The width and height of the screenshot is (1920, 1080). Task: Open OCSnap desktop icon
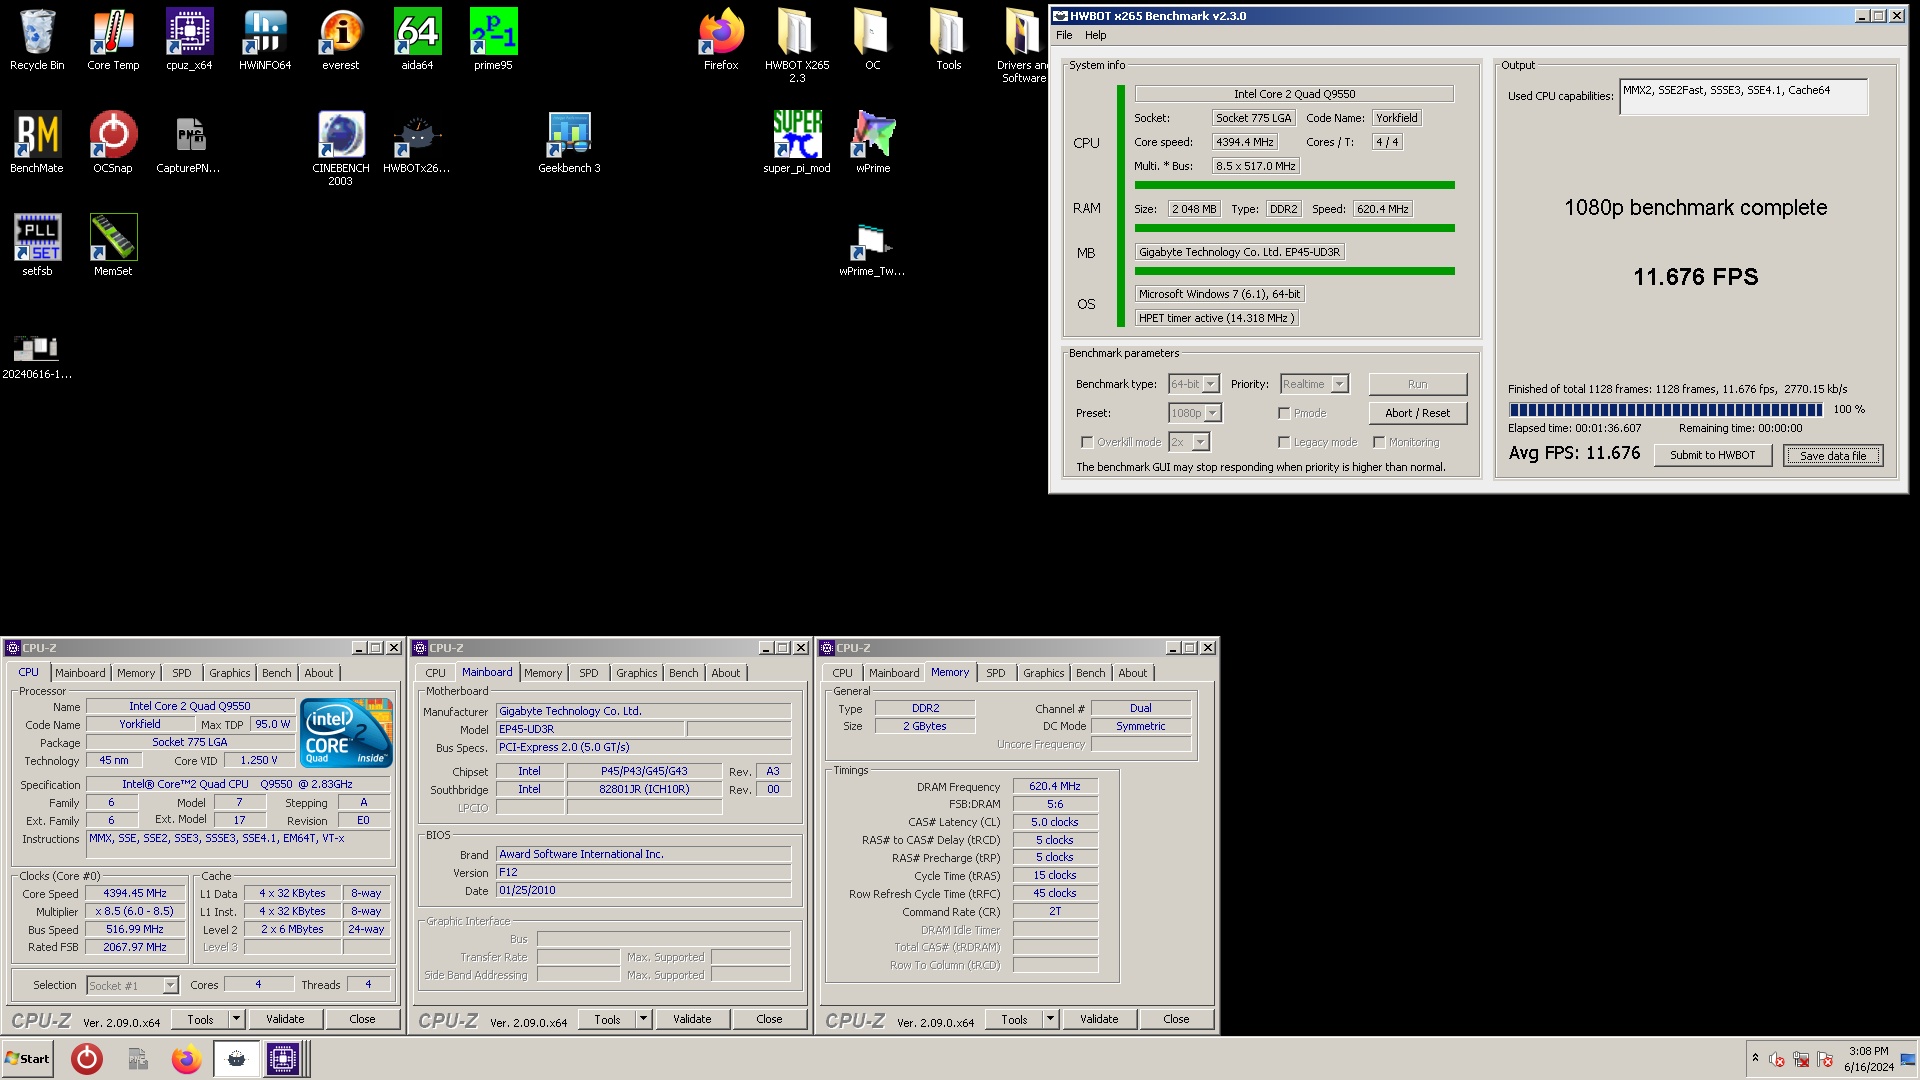tap(113, 143)
